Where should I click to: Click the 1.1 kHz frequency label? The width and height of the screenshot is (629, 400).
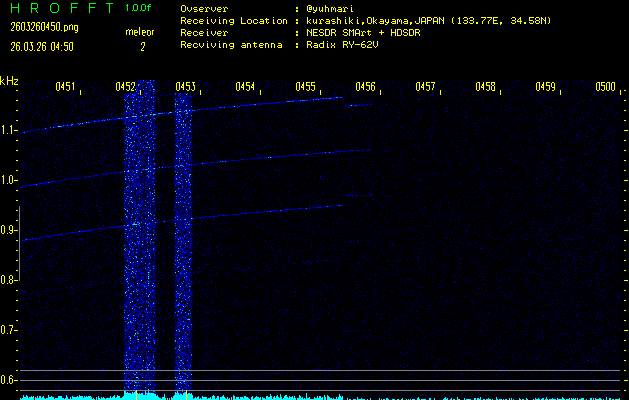[9, 130]
